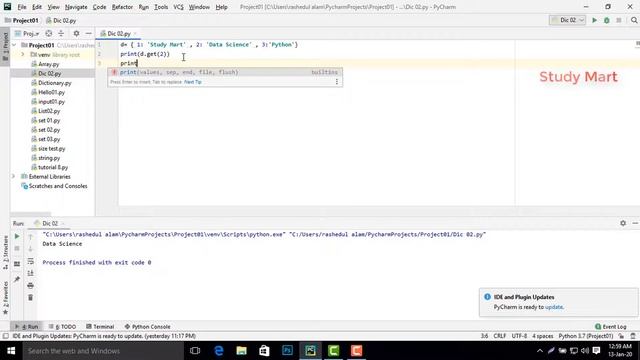This screenshot has width=640, height=360.
Task: Select print completion suggestion
Action: pos(225,72)
